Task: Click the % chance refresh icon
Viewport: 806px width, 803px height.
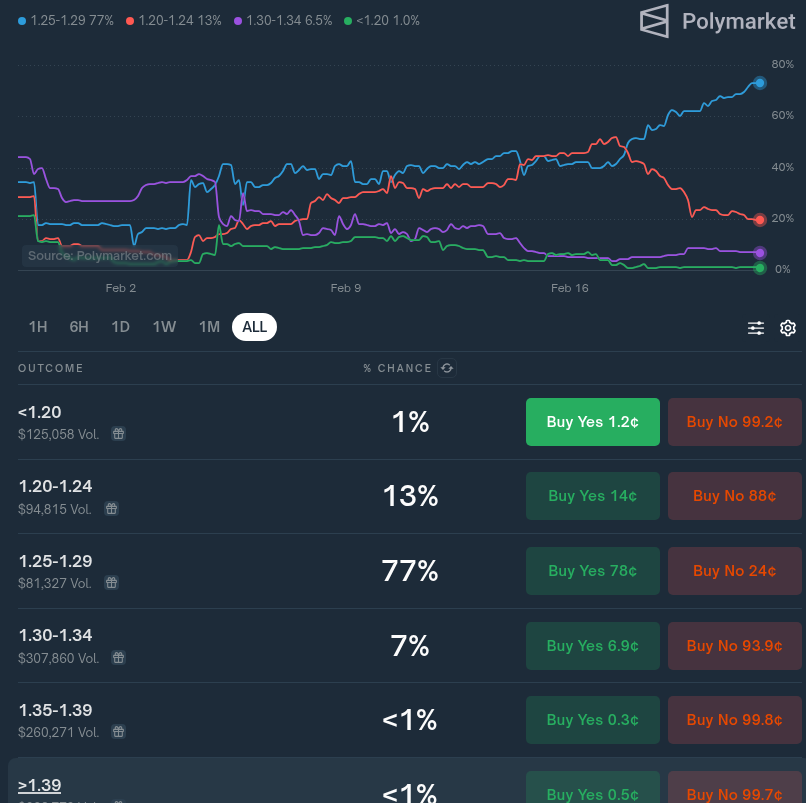Action: pyautogui.click(x=447, y=368)
